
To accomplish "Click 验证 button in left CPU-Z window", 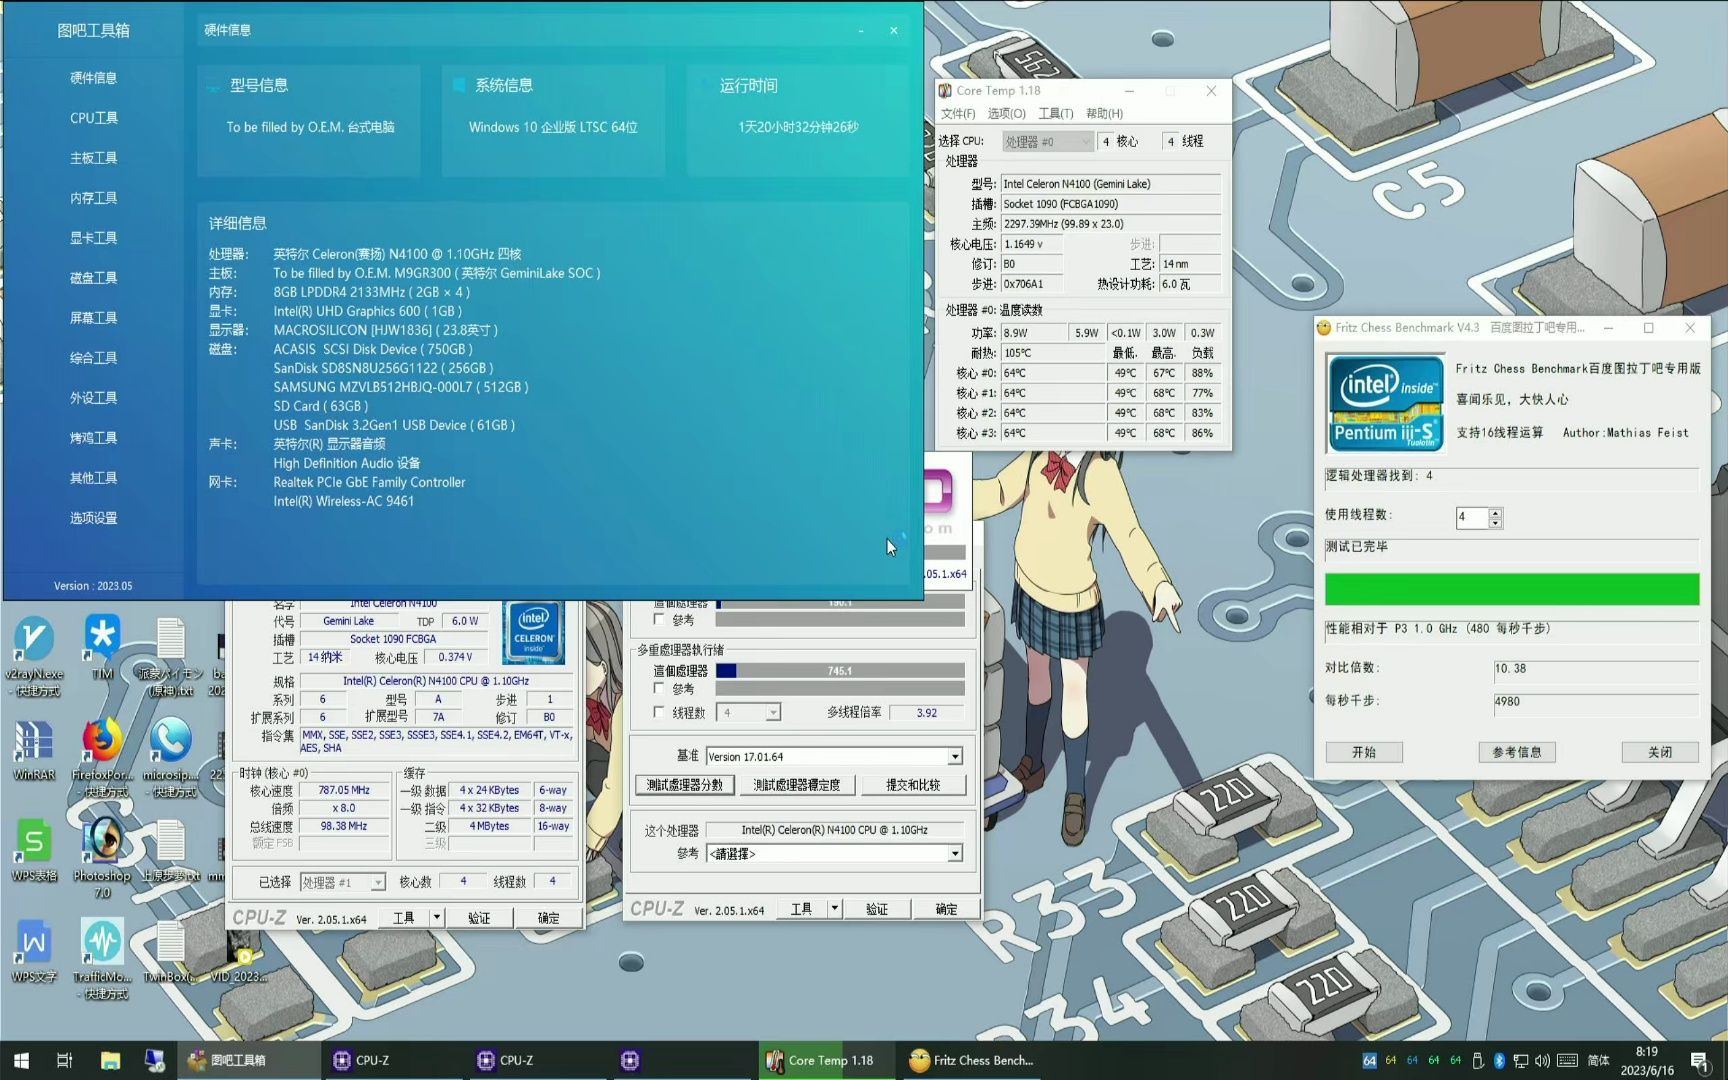I will click(x=479, y=918).
